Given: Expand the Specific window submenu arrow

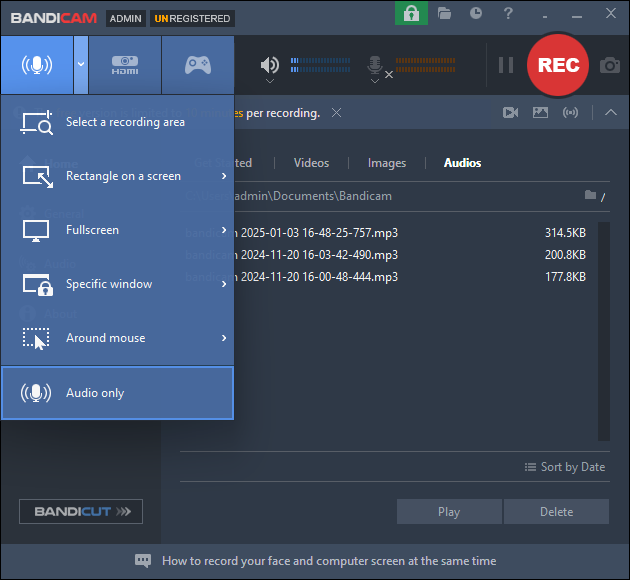Looking at the screenshot, I should (x=224, y=284).
